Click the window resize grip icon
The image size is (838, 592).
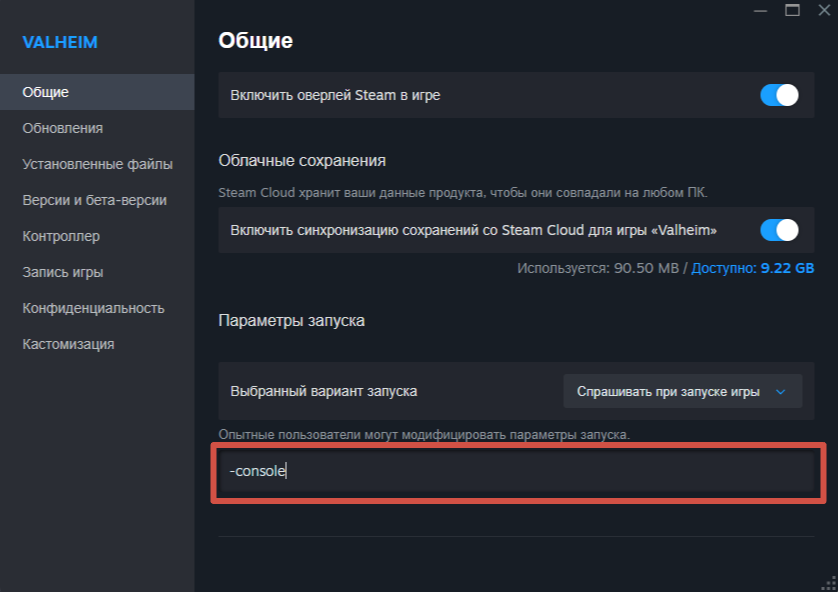(x=828, y=583)
